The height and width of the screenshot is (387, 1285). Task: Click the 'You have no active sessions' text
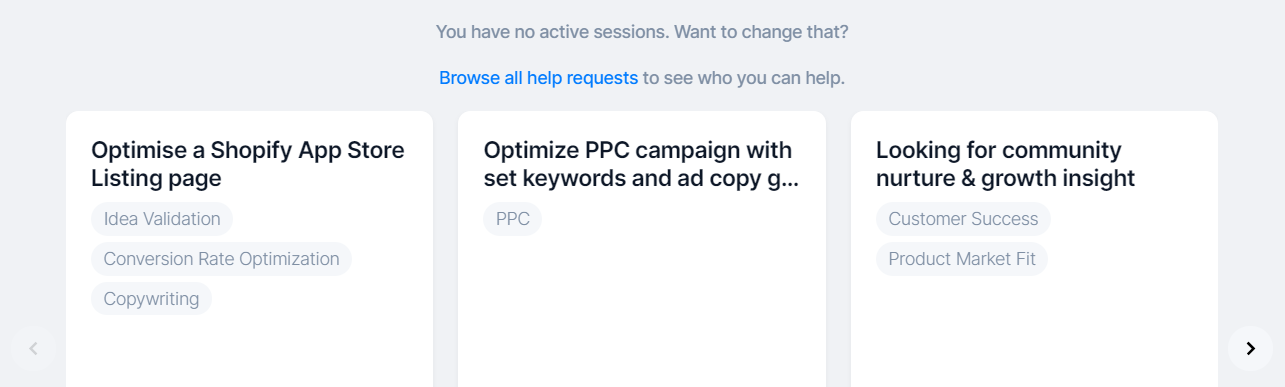pyautogui.click(x=552, y=32)
